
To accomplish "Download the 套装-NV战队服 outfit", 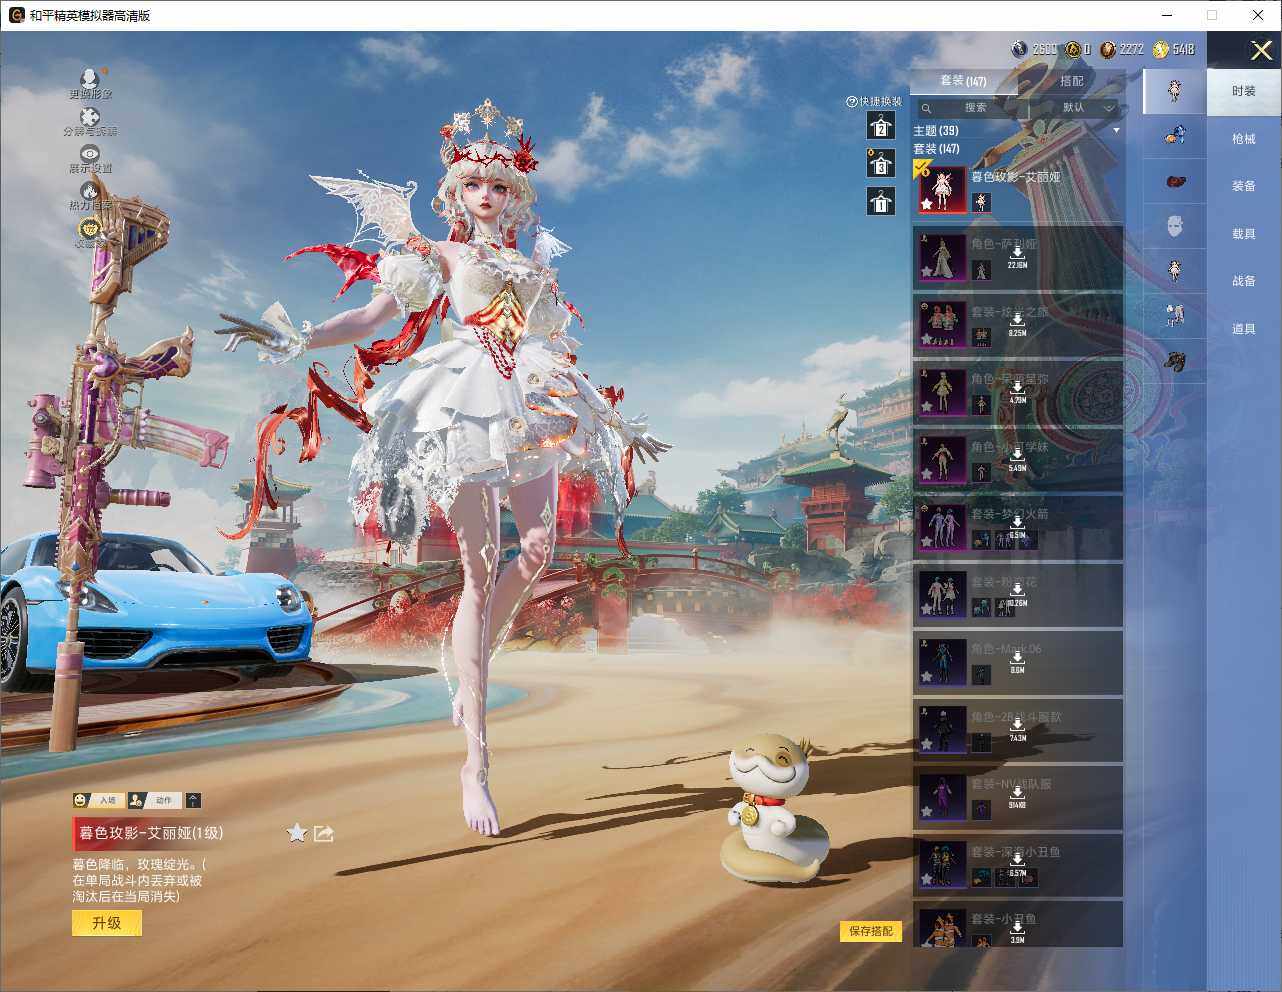I will pos(1017,797).
